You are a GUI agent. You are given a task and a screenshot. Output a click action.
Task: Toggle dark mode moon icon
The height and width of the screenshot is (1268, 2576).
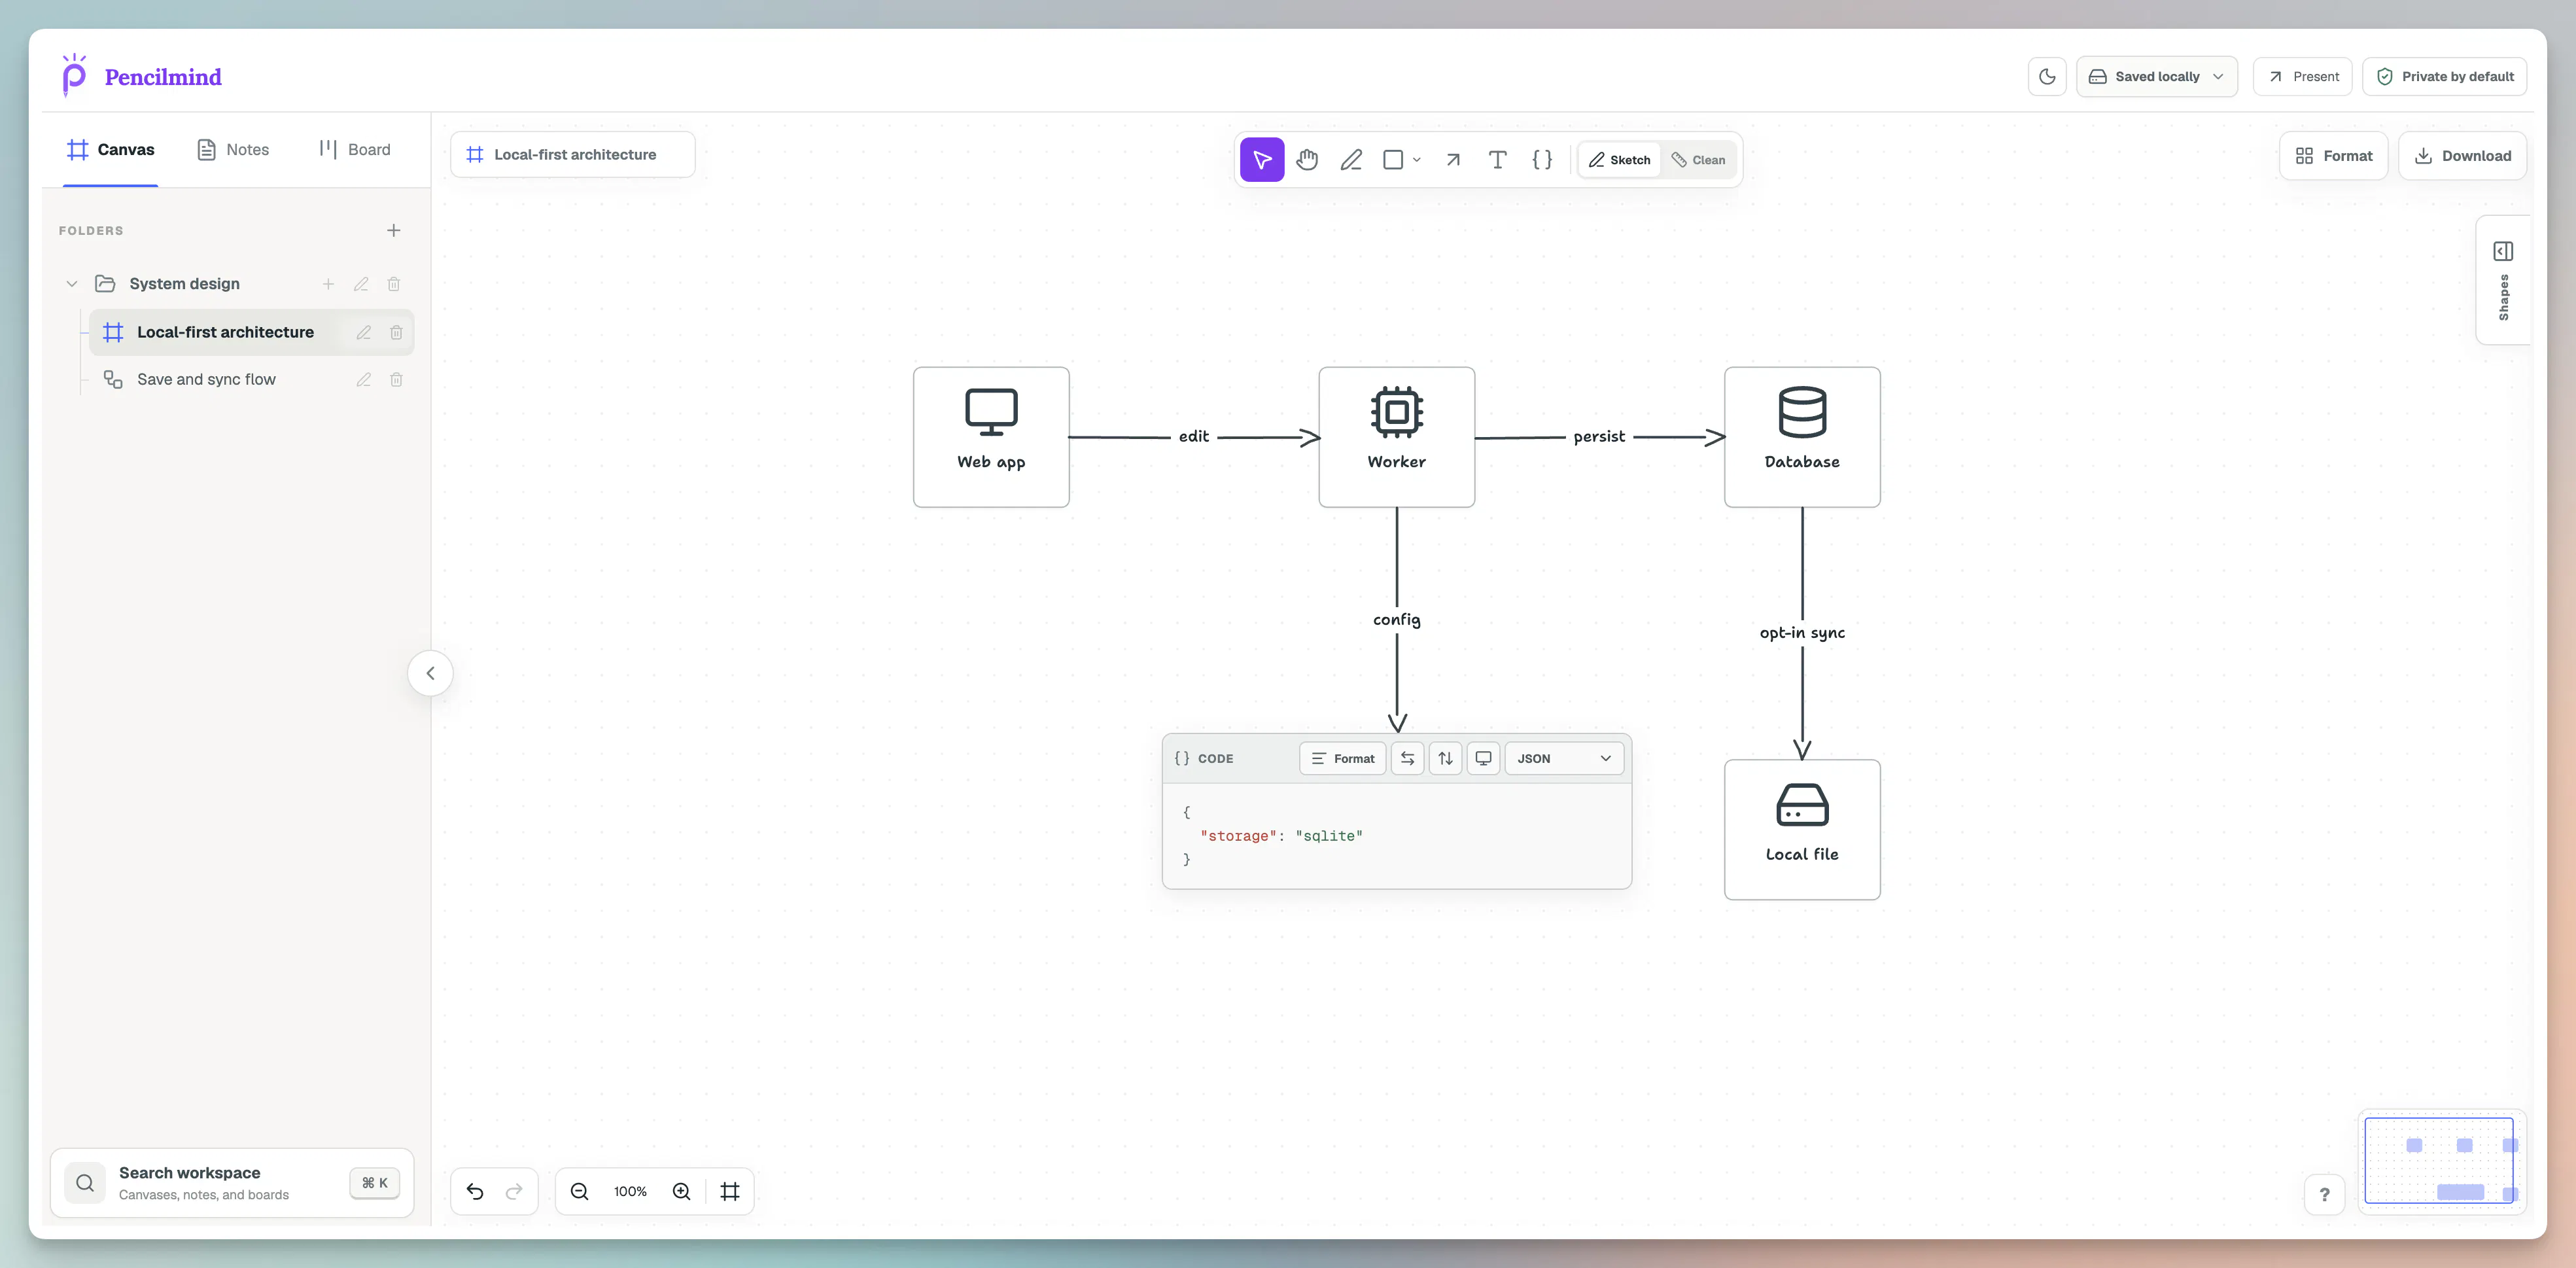click(2047, 77)
